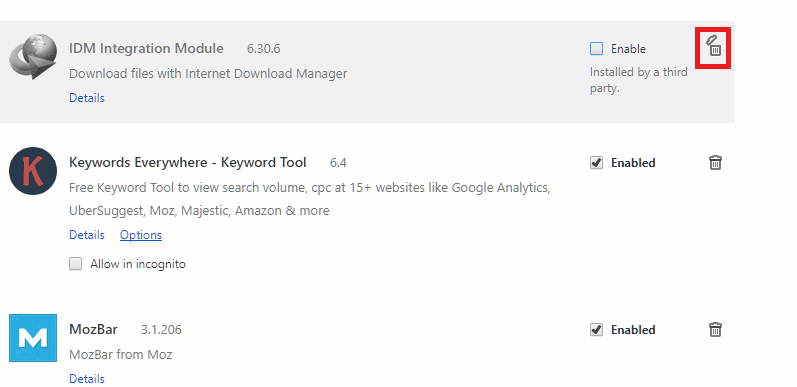Click the IDM globe extension icon
The height and width of the screenshot is (387, 797).
coord(33,56)
